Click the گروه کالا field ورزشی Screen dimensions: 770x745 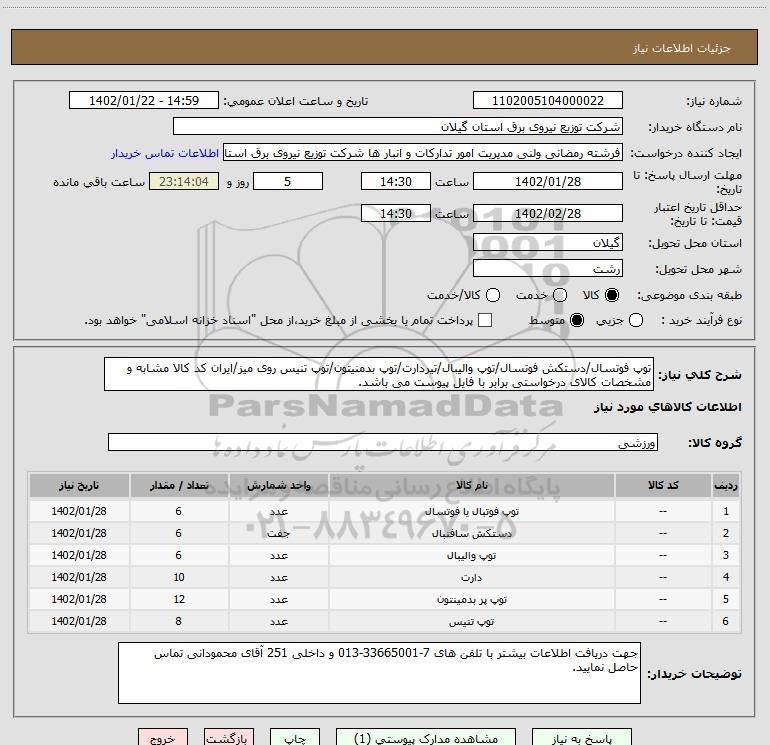383,442
